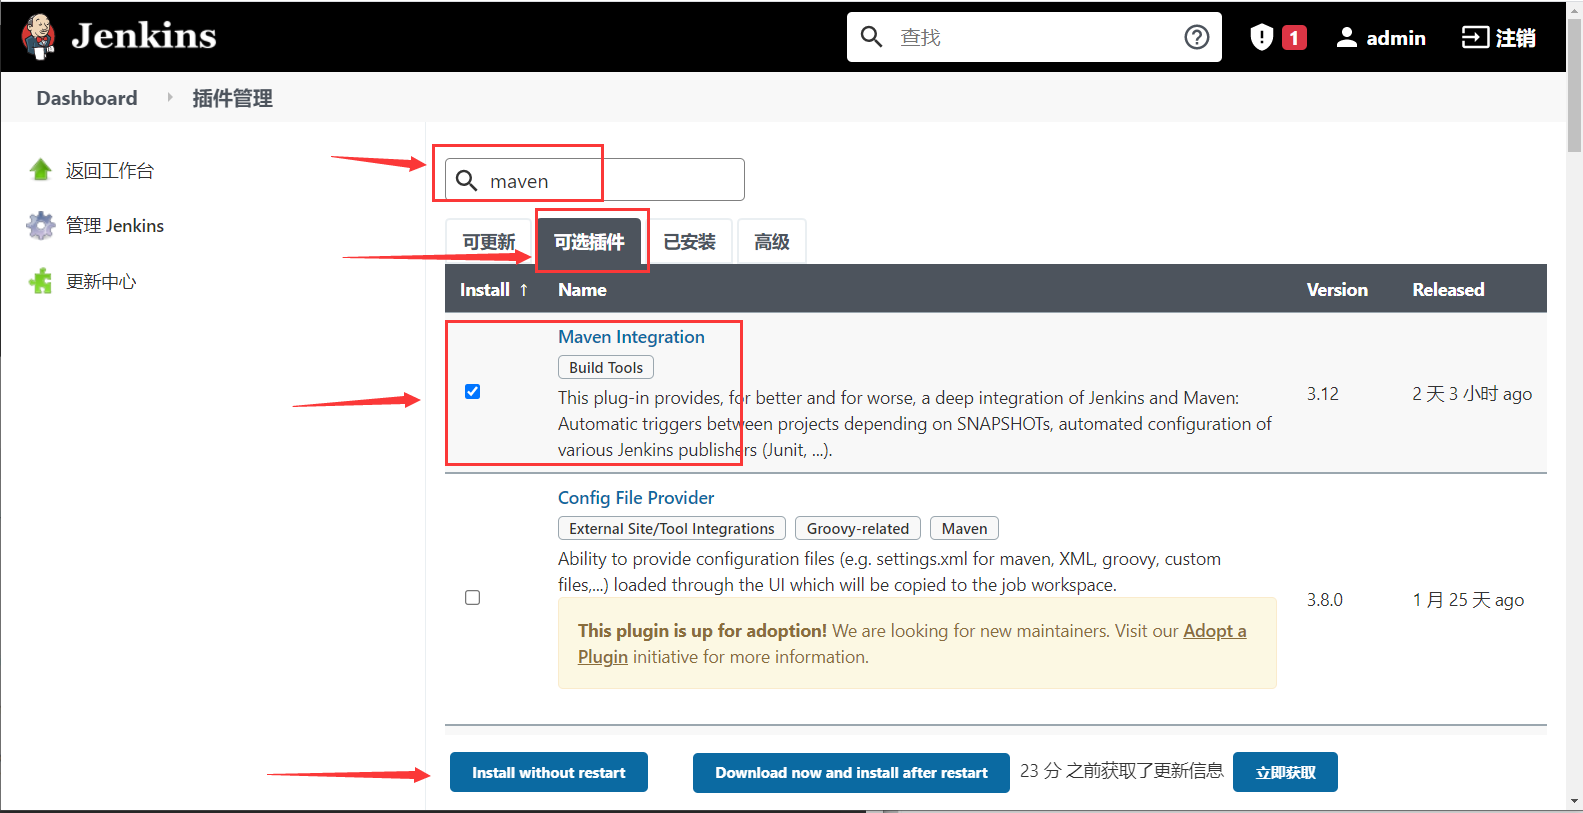Image resolution: width=1583 pixels, height=813 pixels.
Task: Click the '1 月 25 天 ago' release text
Action: click(x=1468, y=600)
